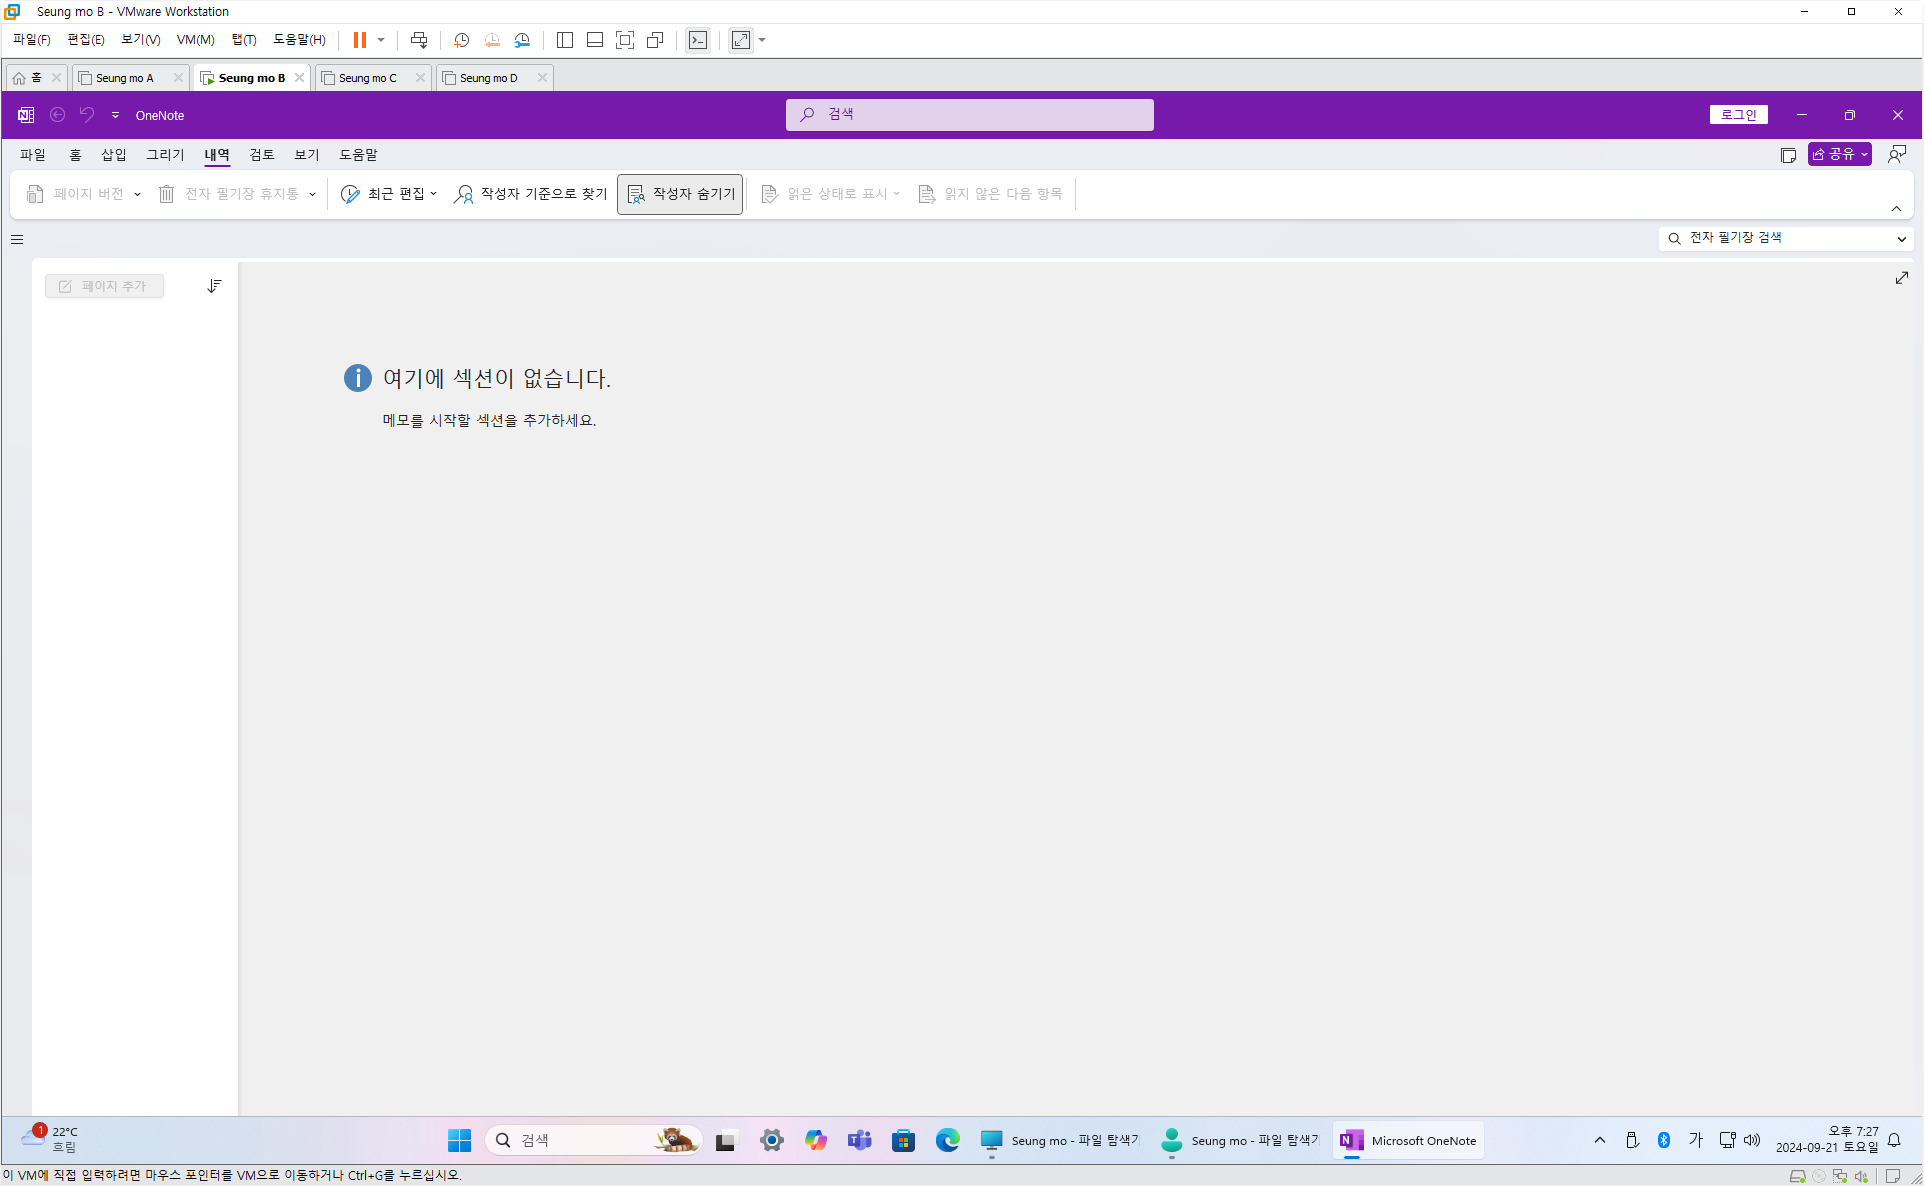Click the hamburger navigation pane icon

coord(17,239)
